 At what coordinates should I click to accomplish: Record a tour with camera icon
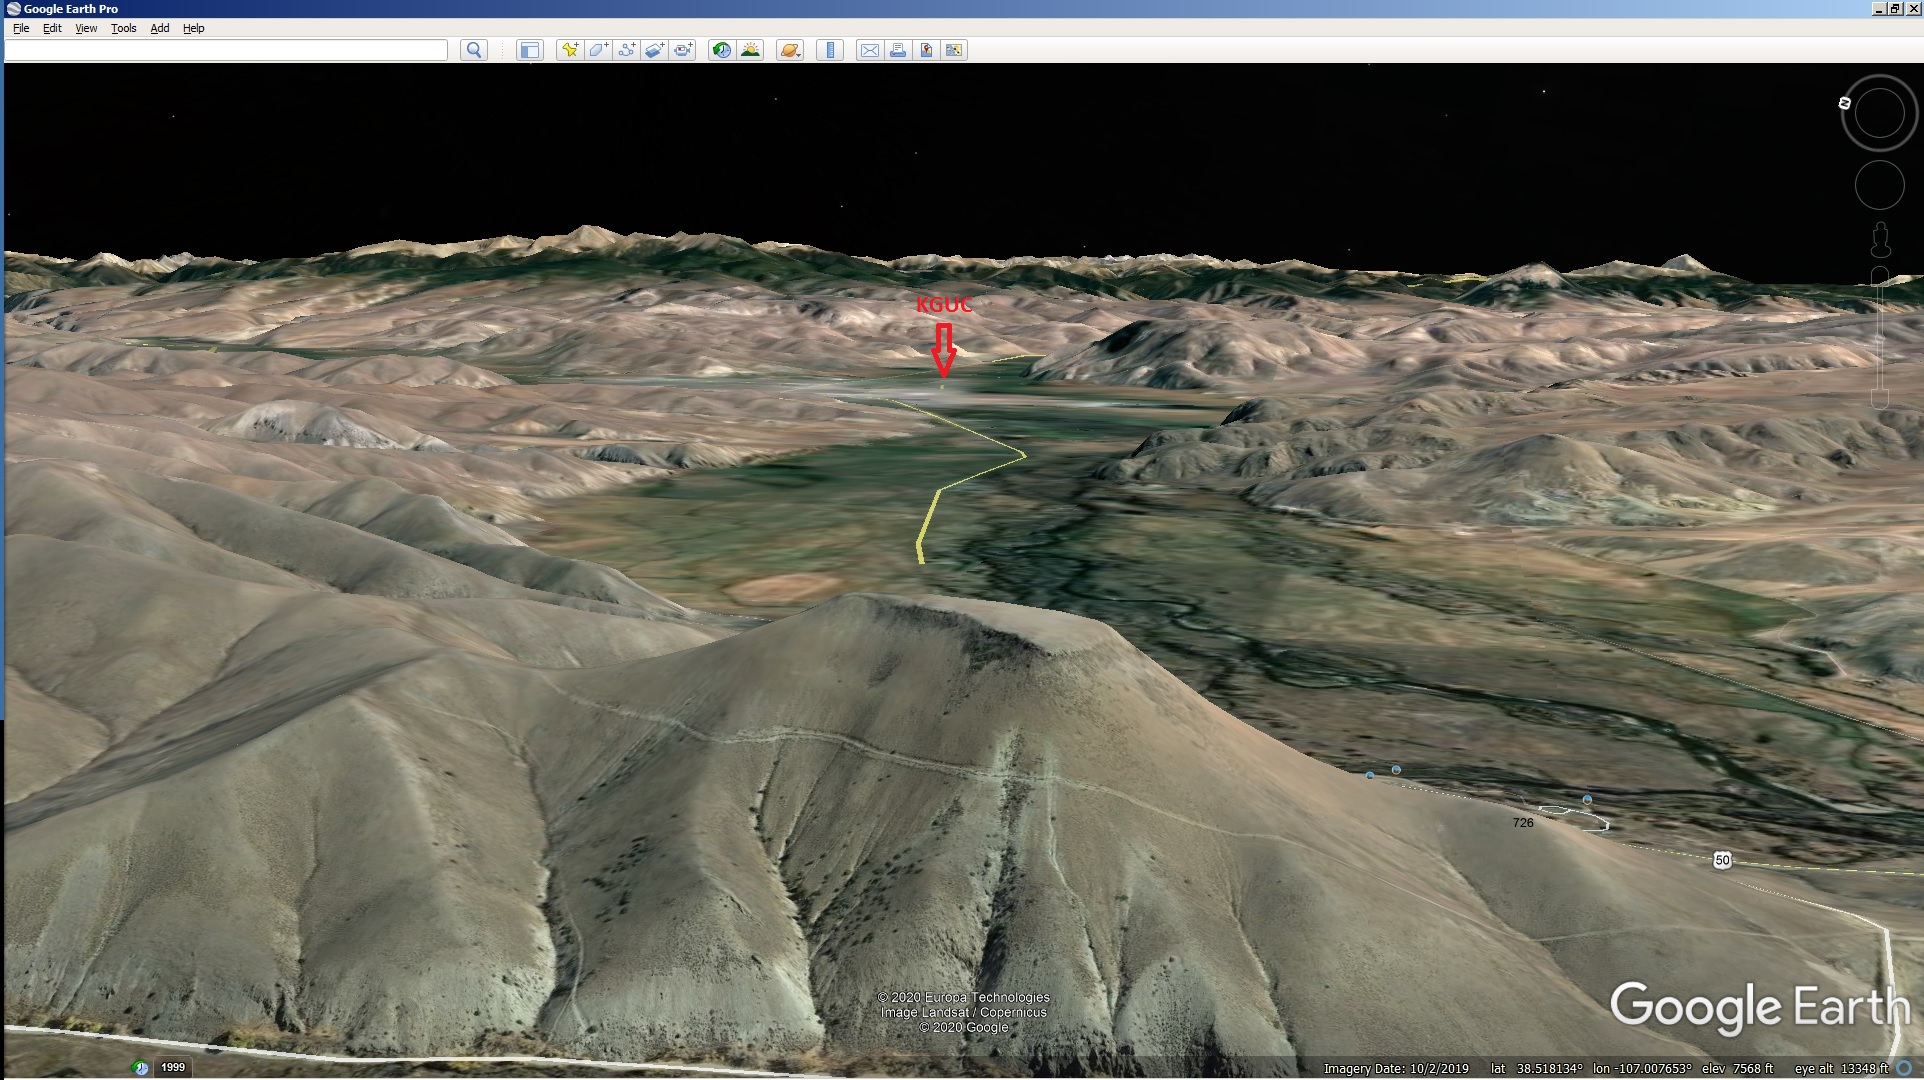coord(683,50)
